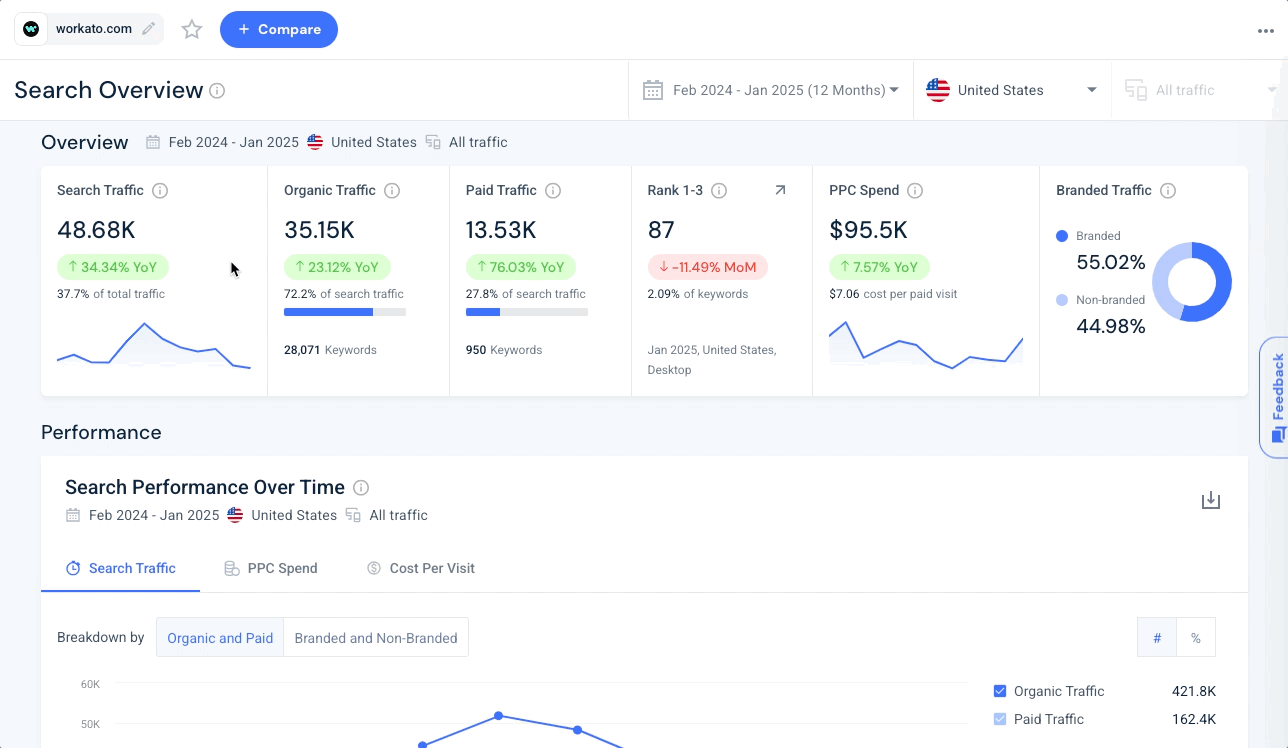The width and height of the screenshot is (1288, 748).
Task: Click the Branded Traffic info icon
Action: click(1168, 191)
